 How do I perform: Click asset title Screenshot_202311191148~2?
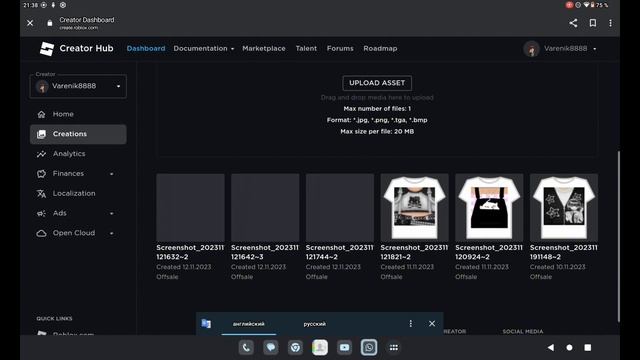[x=564, y=252]
